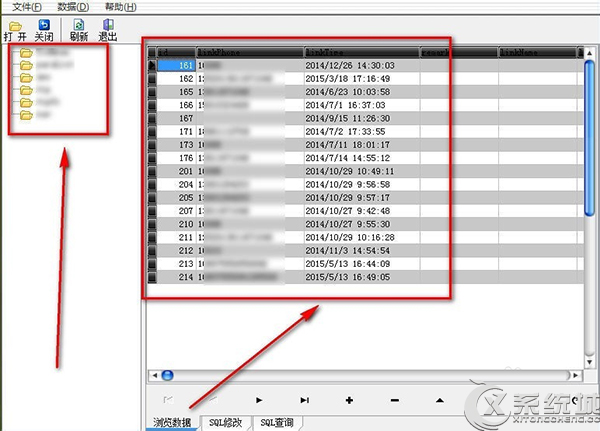Image resolution: width=600 pixels, height=431 pixels.
Task: Click the horizontal scrollbar left arrow
Action: pyautogui.click(x=154, y=375)
